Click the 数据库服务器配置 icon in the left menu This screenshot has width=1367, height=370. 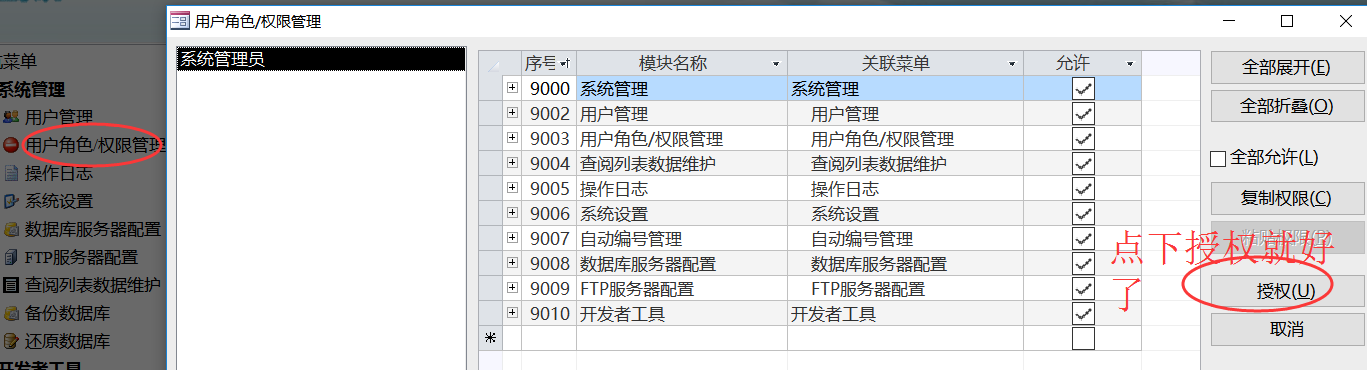point(11,229)
